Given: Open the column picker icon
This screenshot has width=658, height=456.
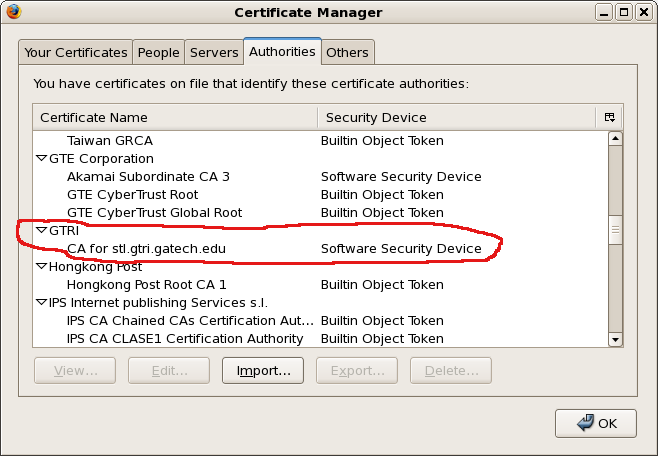Looking at the screenshot, I should pyautogui.click(x=610, y=117).
